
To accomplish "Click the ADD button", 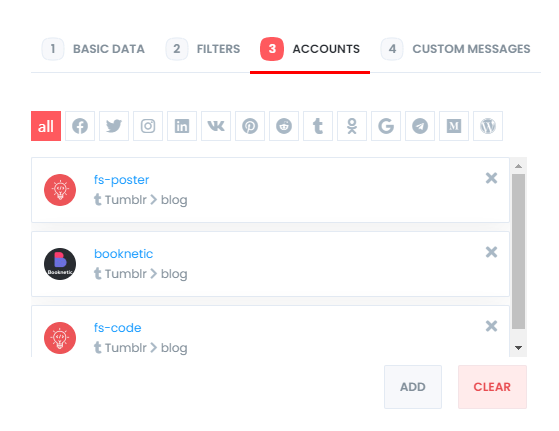I will point(413,387).
